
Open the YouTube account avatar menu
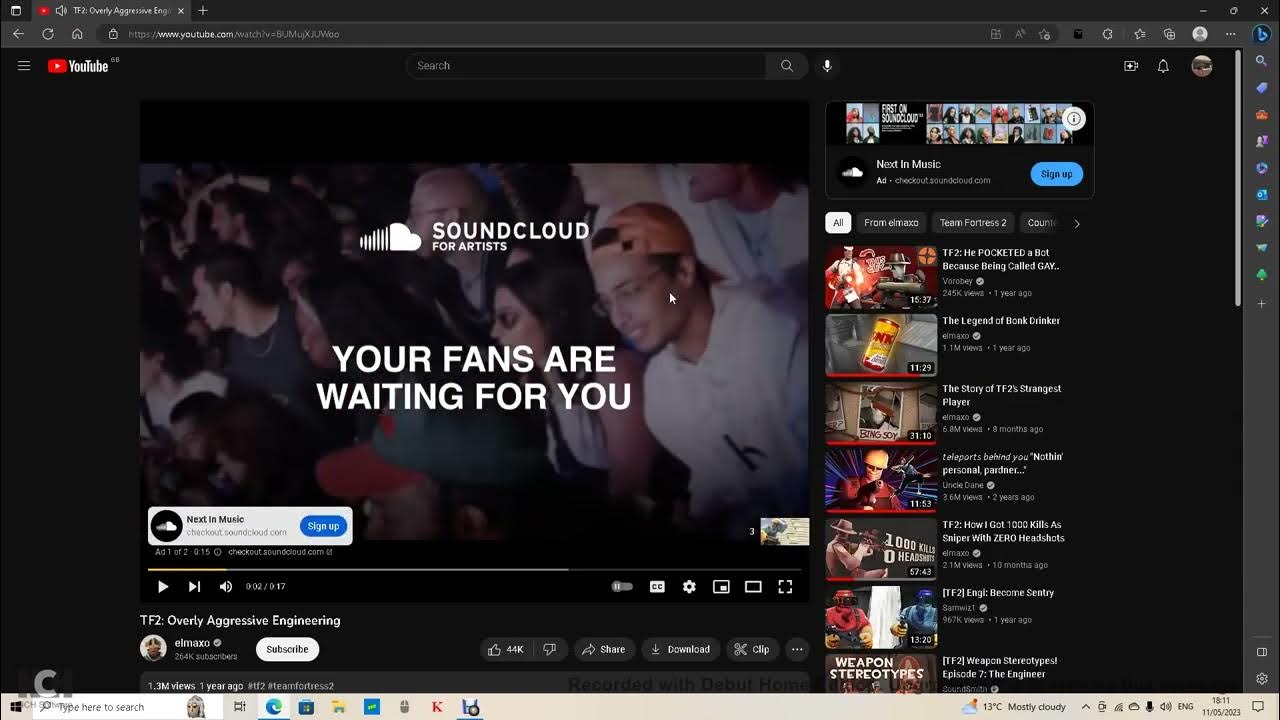[x=1202, y=66]
